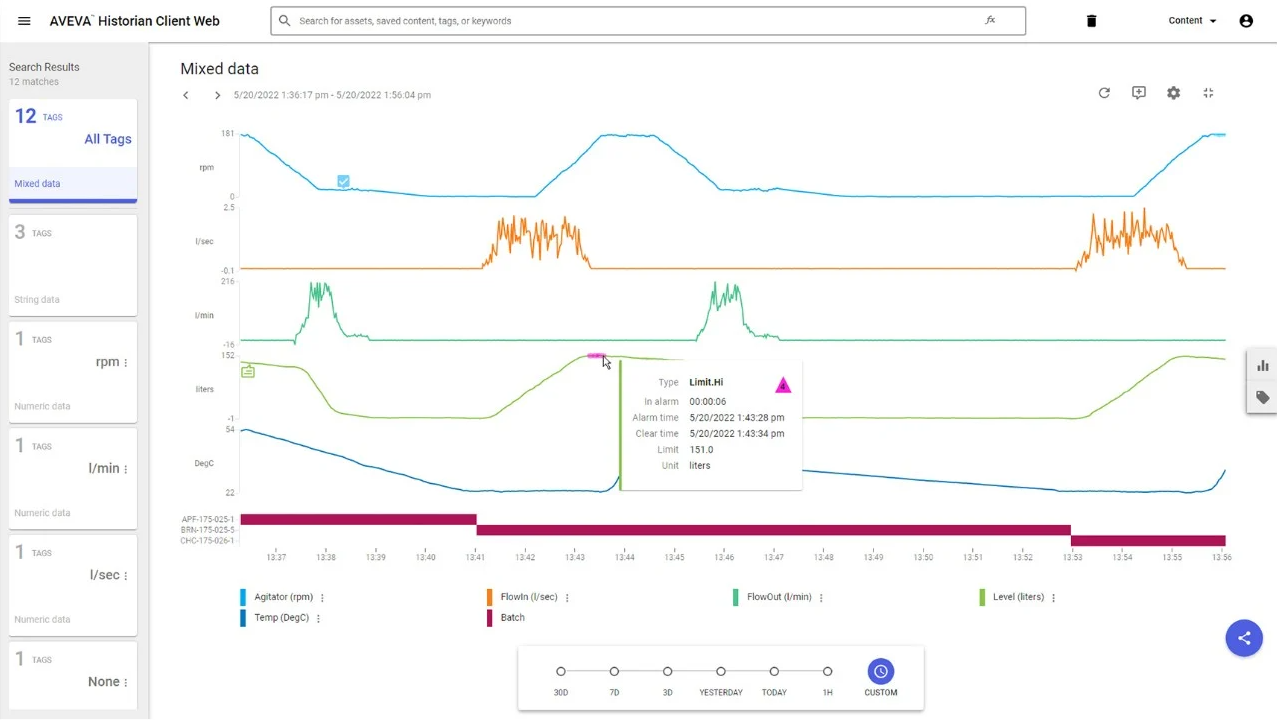
Task: Open the Content dropdown
Action: [x=1192, y=21]
